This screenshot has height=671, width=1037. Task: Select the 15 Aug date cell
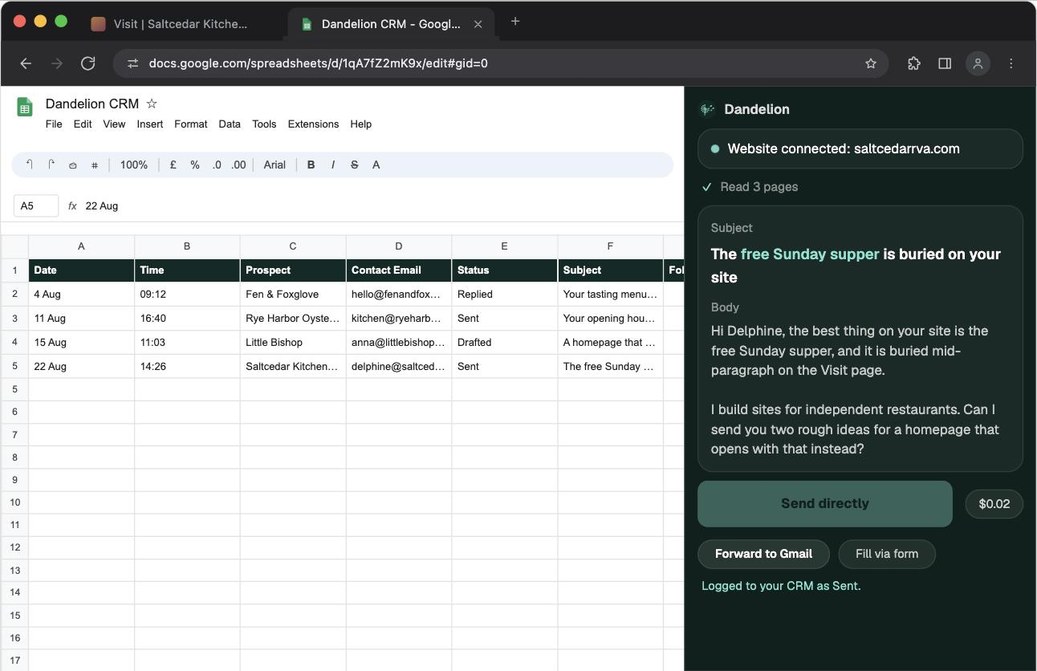(81, 342)
